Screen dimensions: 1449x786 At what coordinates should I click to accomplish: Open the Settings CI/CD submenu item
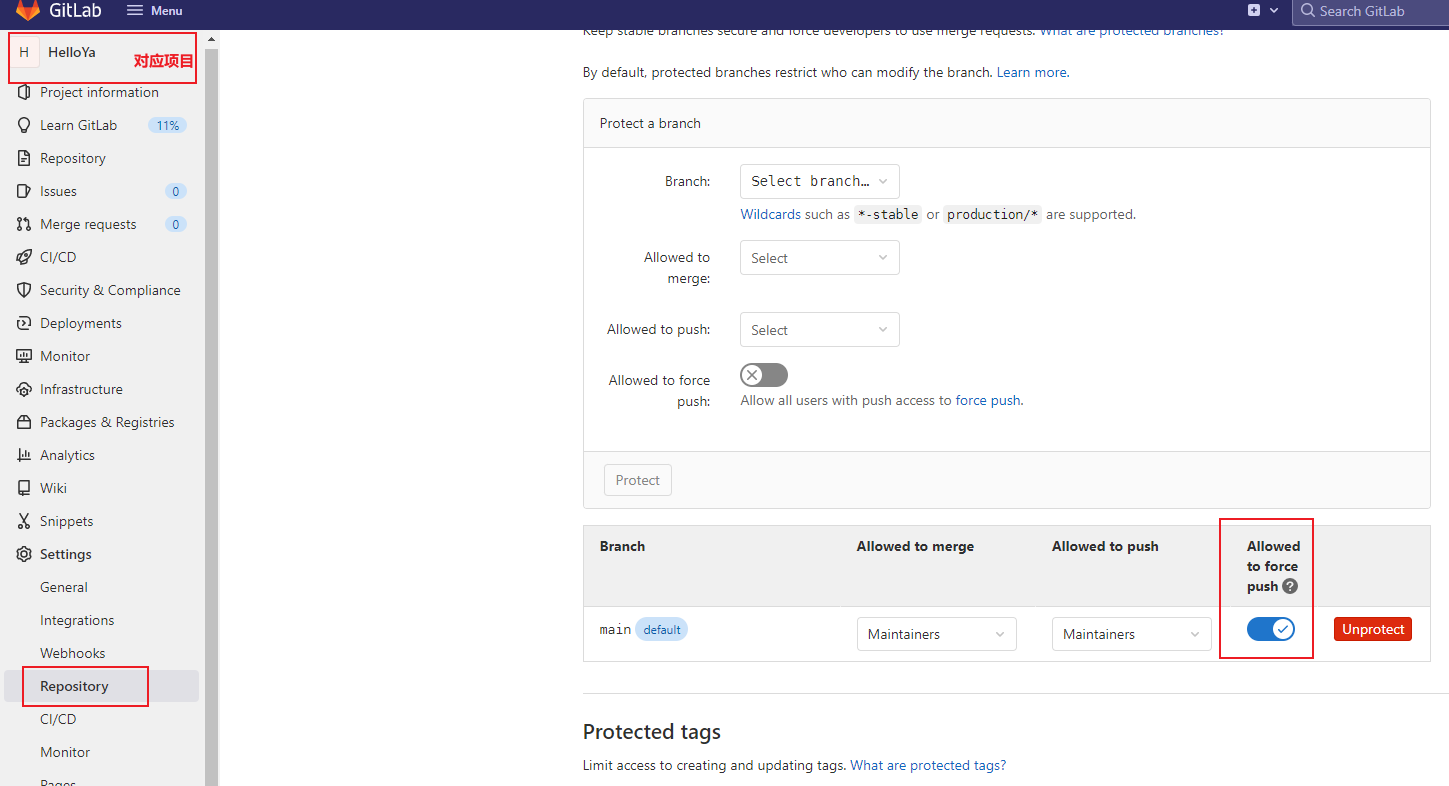[58, 719]
